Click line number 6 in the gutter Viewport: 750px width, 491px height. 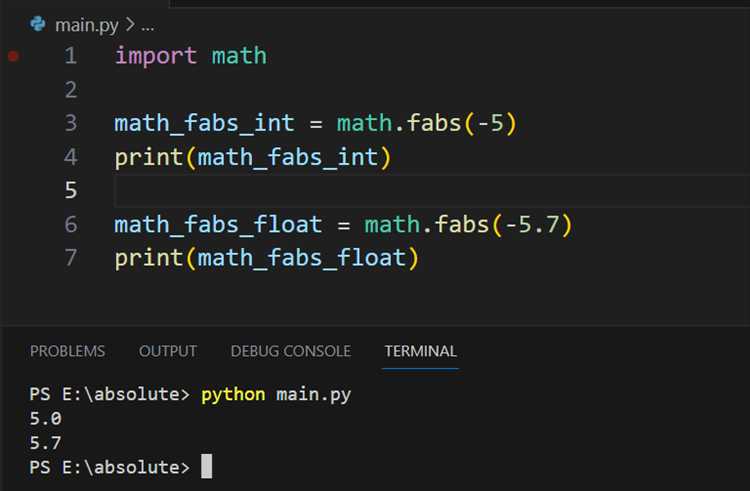[x=70, y=224]
